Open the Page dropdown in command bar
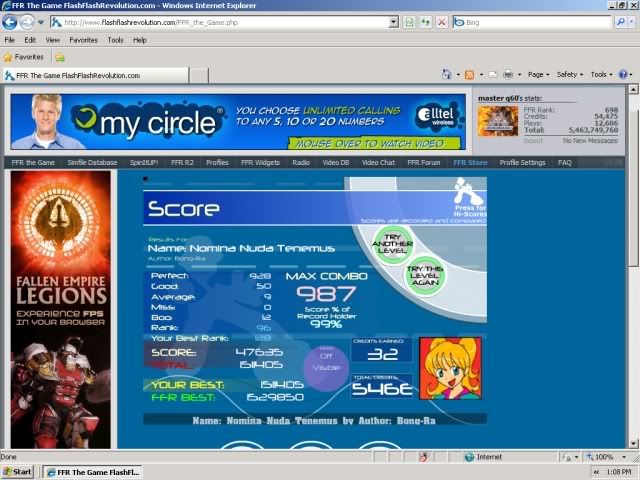Image resolution: width=640 pixels, height=480 pixels. (x=538, y=75)
